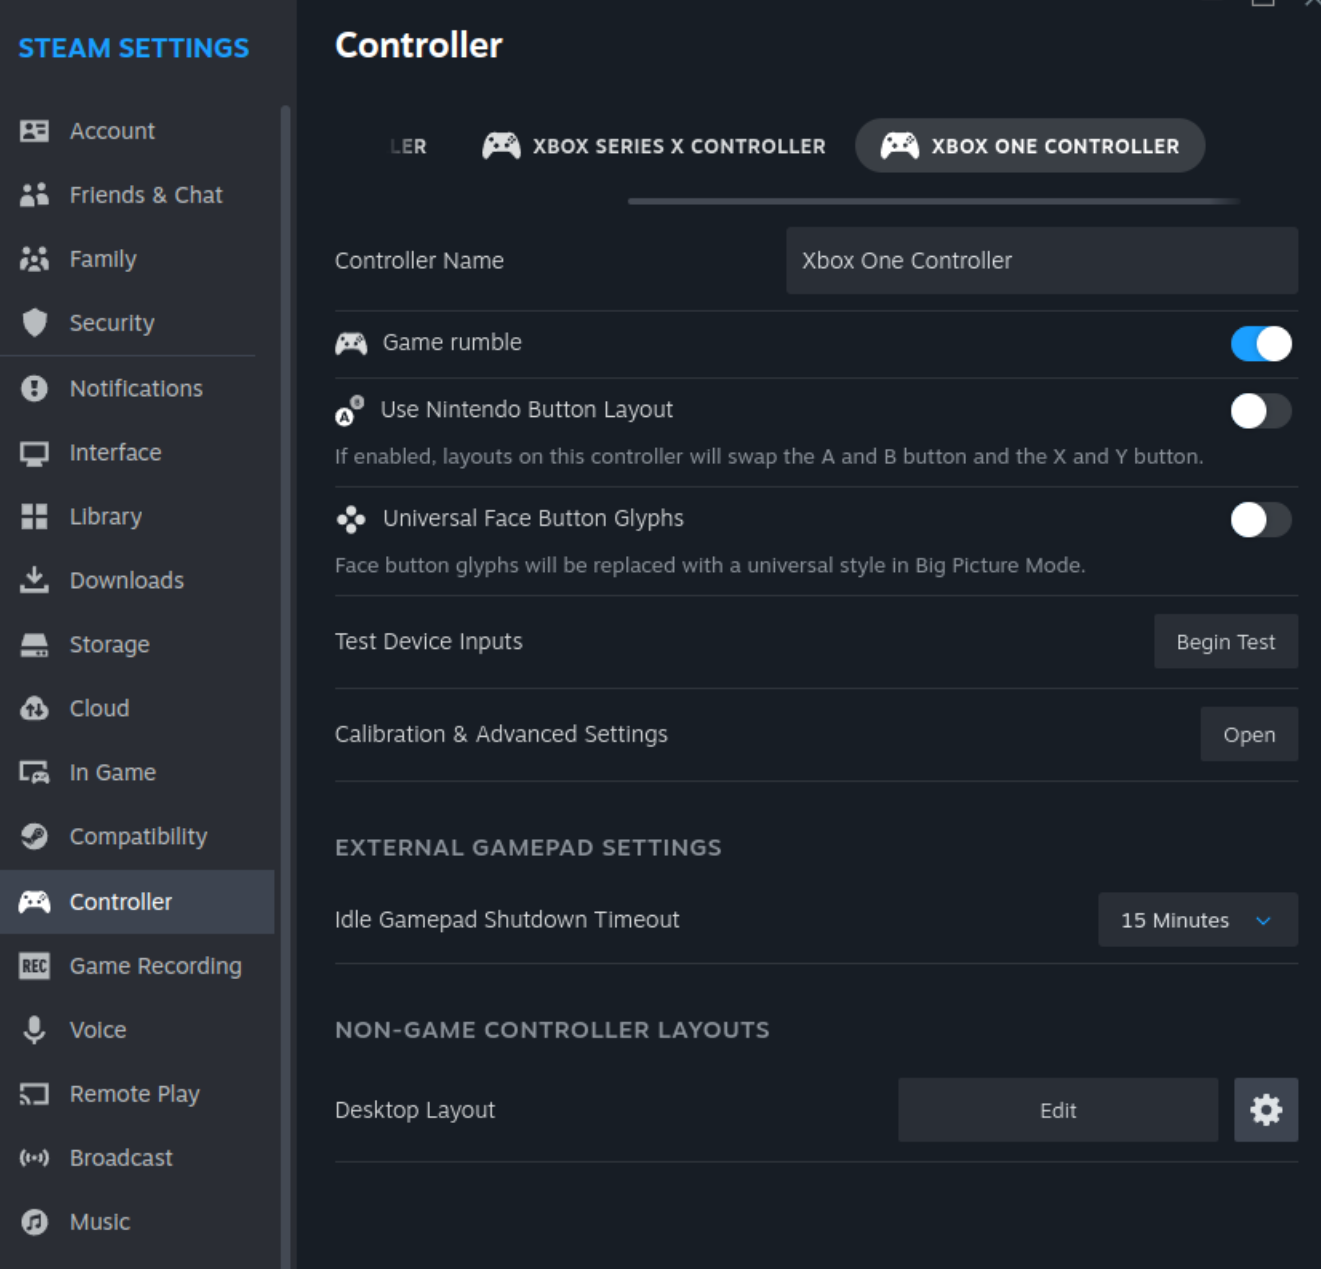Click the Music note icon

pos(34,1222)
